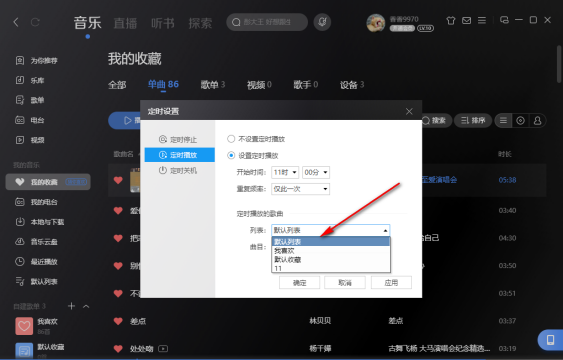
Task: Choose 11 in dropdown list
Action: (331, 268)
